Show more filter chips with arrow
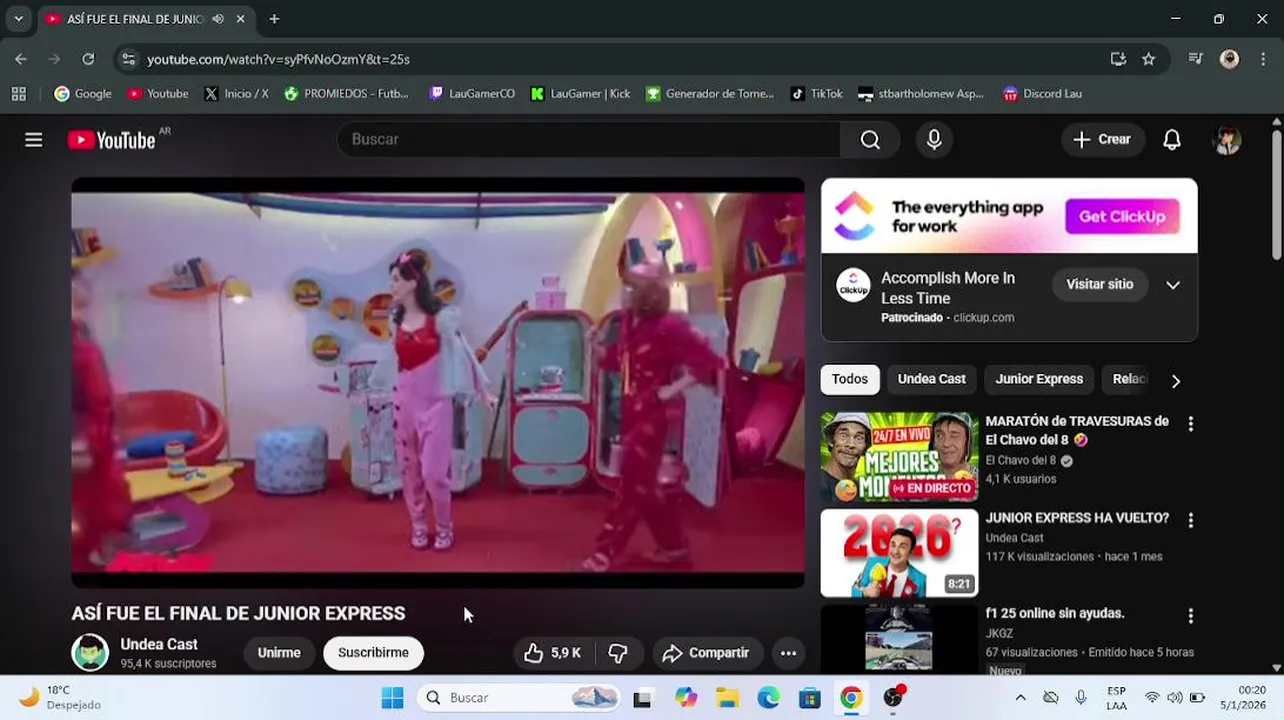The image size is (1284, 720). (x=1176, y=380)
